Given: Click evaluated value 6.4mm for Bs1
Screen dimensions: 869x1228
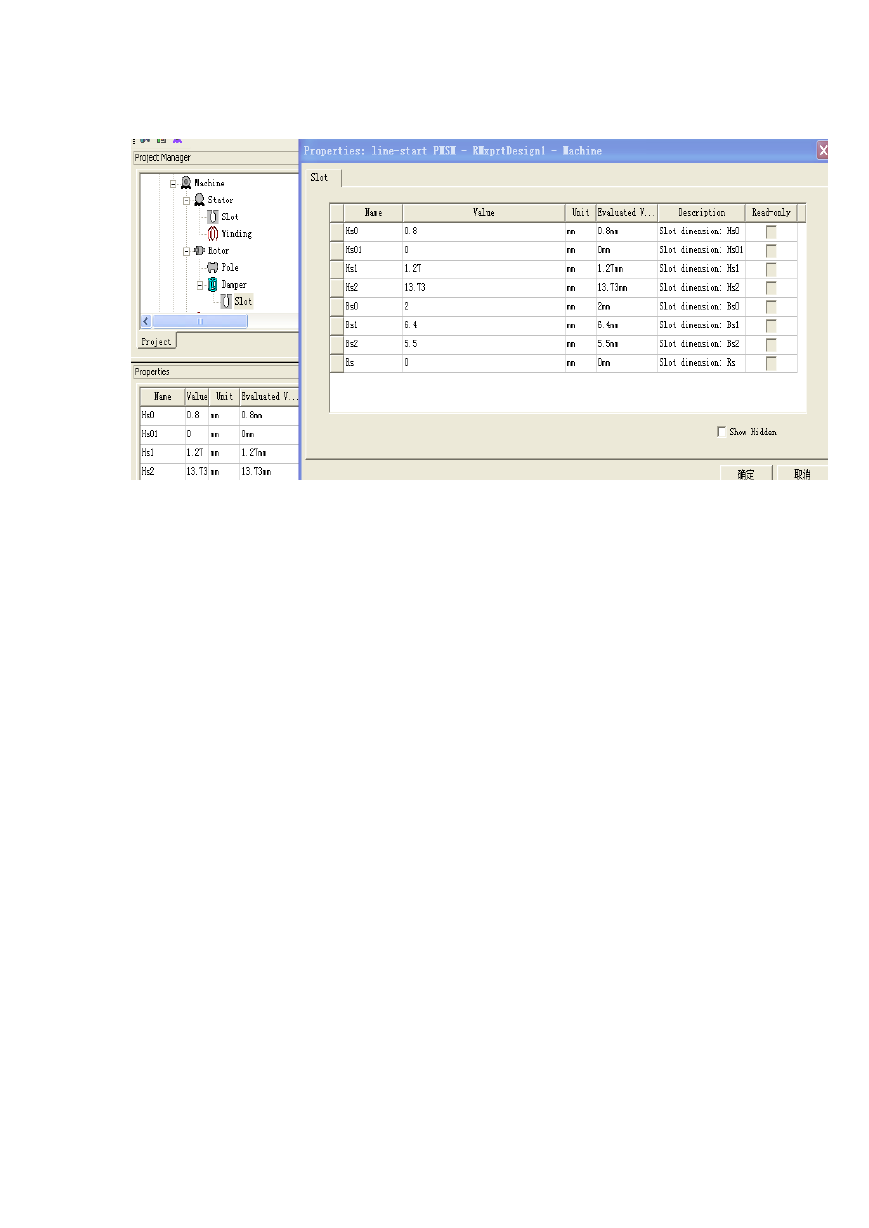Looking at the screenshot, I should click(626, 326).
